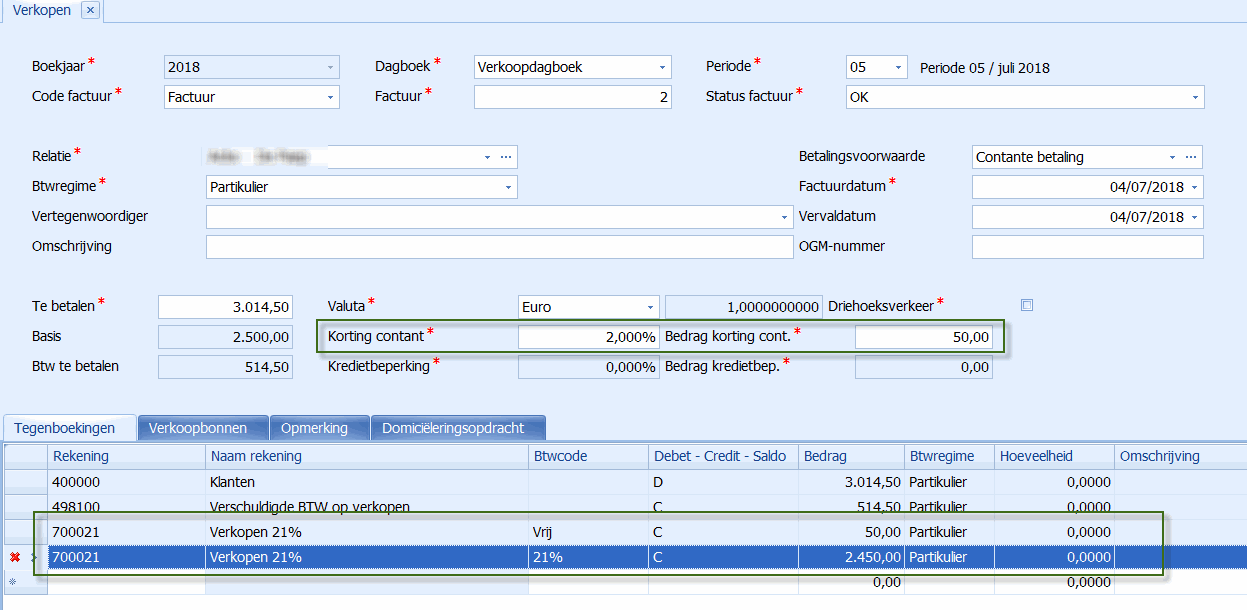Click the red X icon on the selected row
The image size is (1247, 610).
click(14, 557)
